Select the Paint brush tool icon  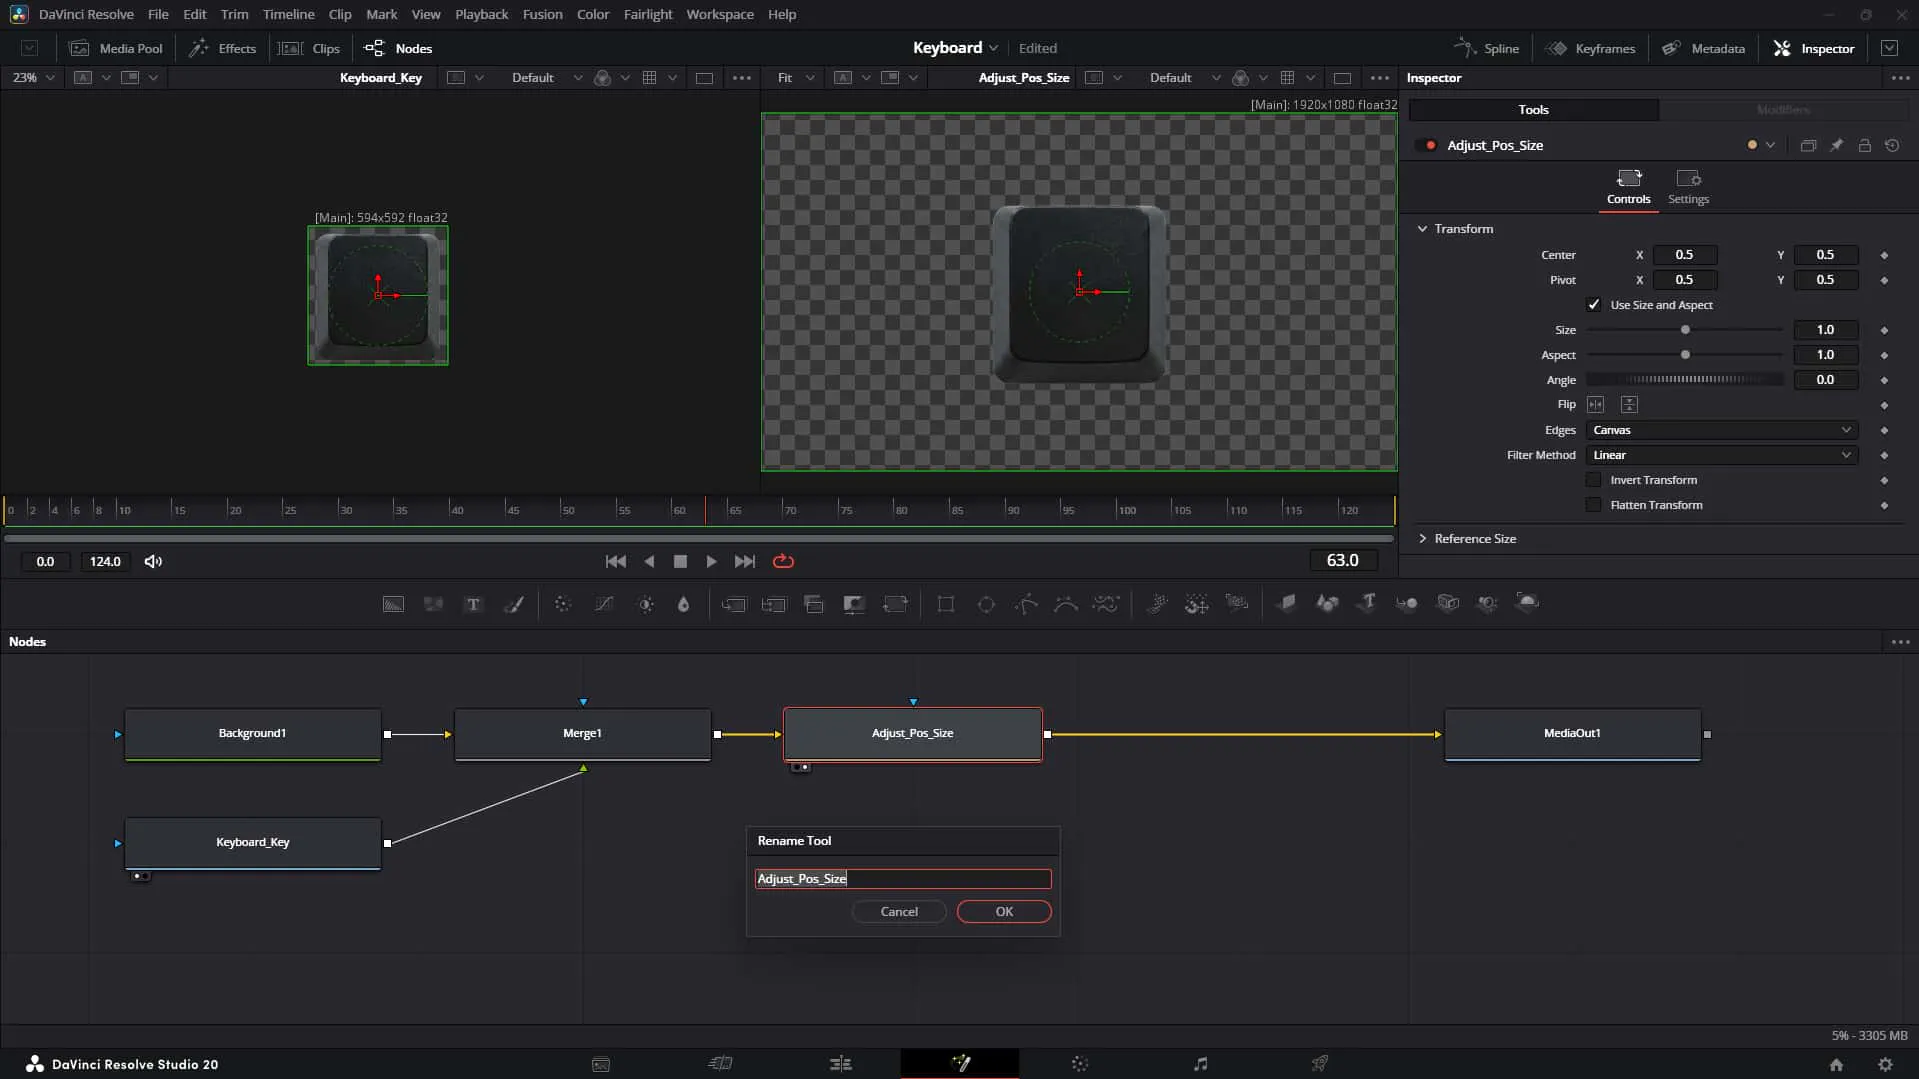click(513, 604)
